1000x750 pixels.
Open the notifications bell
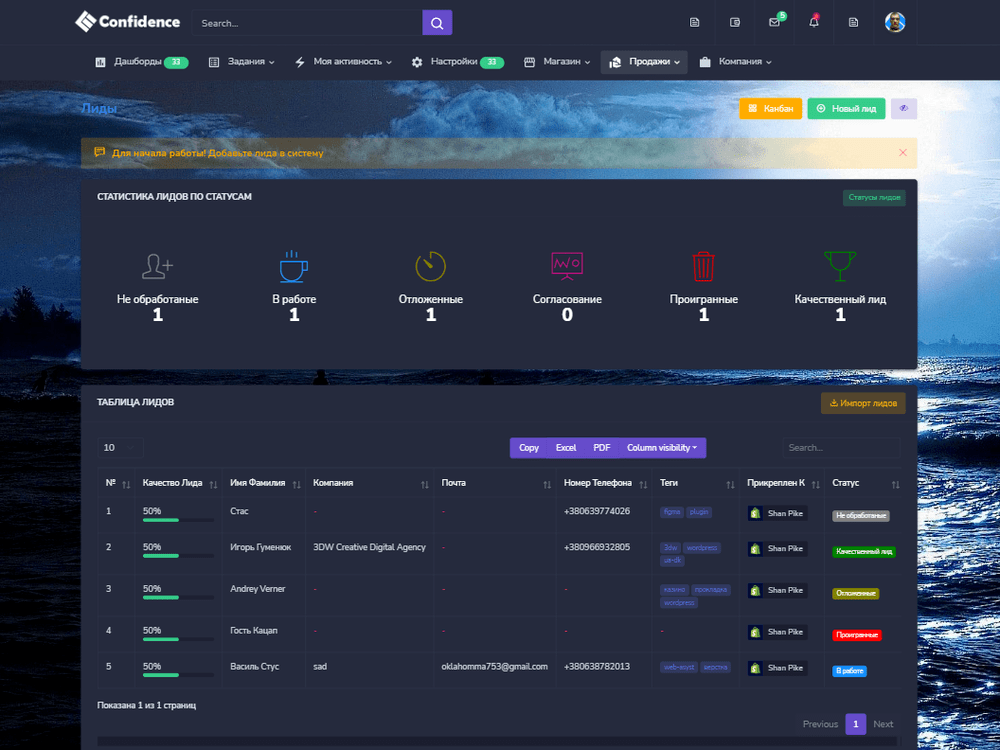coord(814,22)
